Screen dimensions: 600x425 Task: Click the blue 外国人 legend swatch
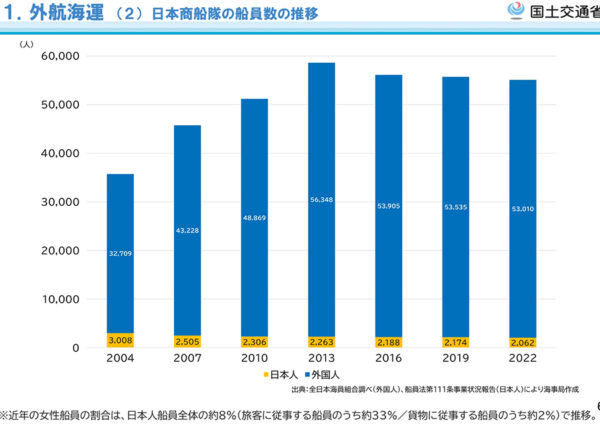tap(305, 374)
